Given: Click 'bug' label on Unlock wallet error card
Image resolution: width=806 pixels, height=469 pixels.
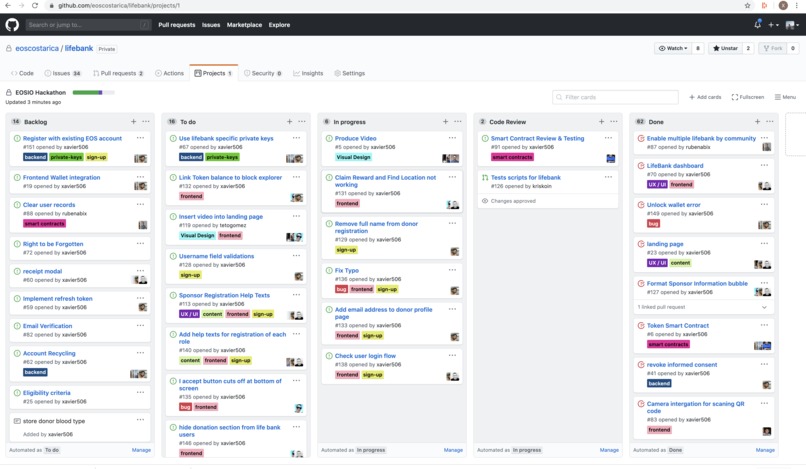Looking at the screenshot, I should 653,223.
